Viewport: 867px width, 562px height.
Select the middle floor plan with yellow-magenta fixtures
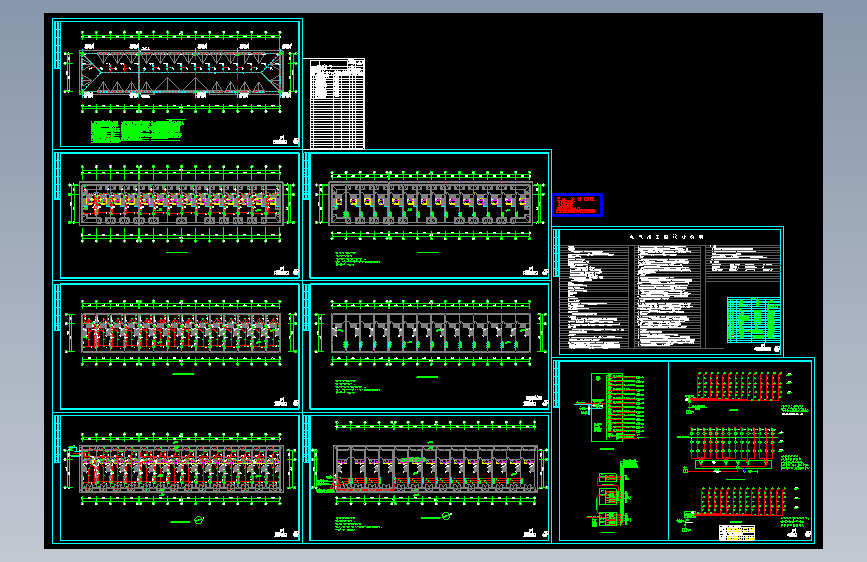(x=431, y=204)
